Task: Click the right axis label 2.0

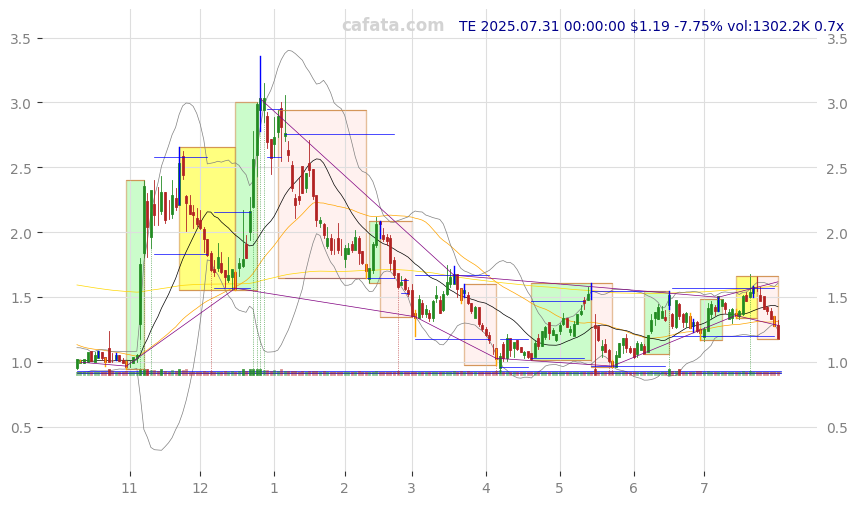Action: (x=837, y=233)
